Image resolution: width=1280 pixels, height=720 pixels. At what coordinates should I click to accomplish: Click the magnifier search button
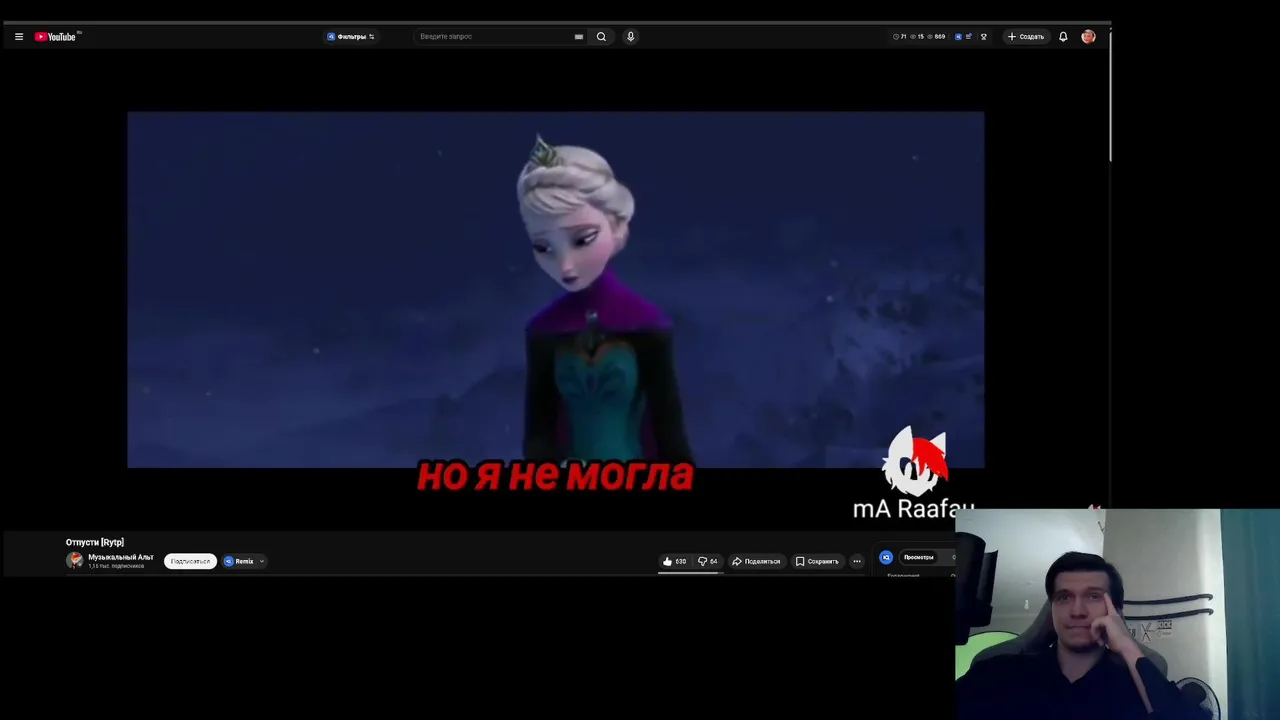click(x=601, y=36)
